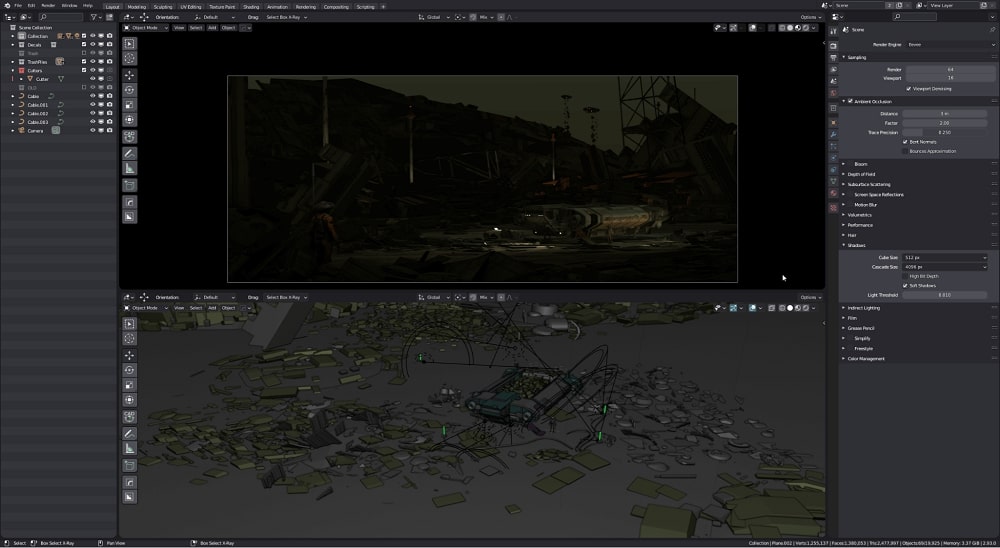The width and height of the screenshot is (1000, 548).
Task: Activate the Measure tool in top viewport
Action: (130, 169)
